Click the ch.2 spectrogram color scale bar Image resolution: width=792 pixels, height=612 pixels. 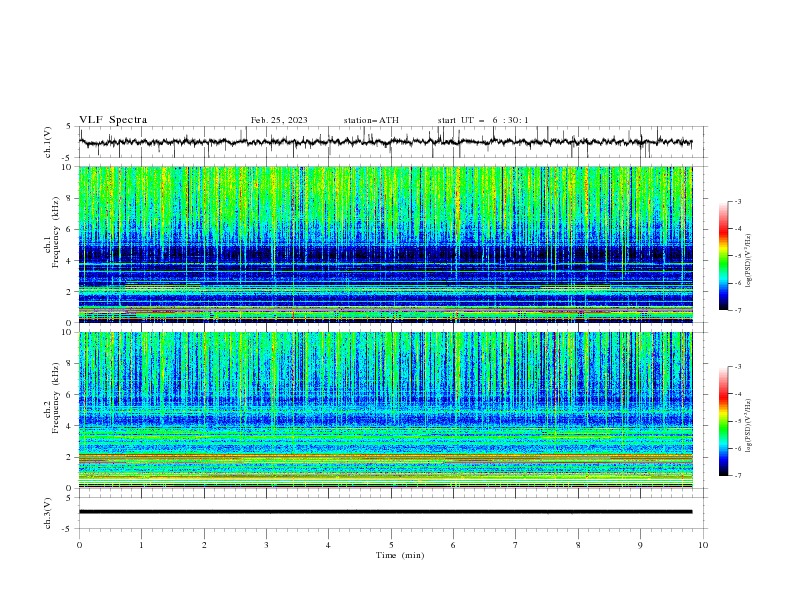click(x=723, y=421)
